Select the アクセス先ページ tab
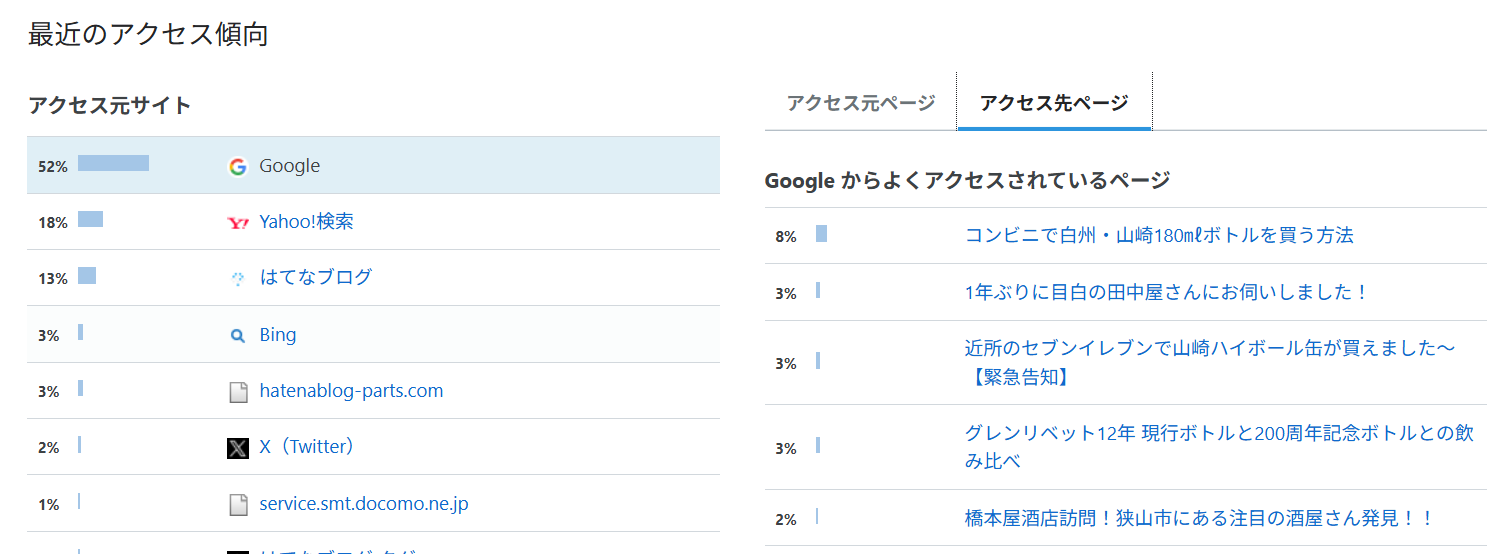 pyautogui.click(x=1054, y=102)
